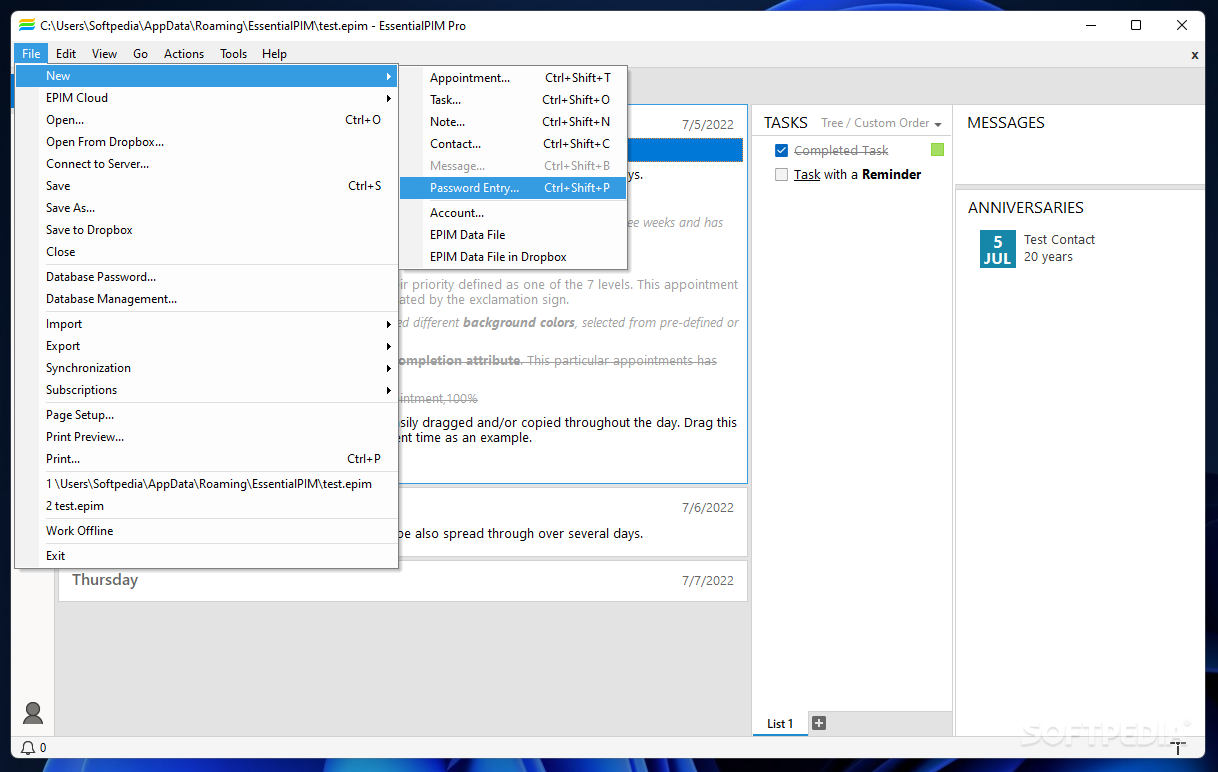Viewport: 1218px width, 772px height.
Task: Select EPIM Data File in Dropbox
Action: (513, 257)
